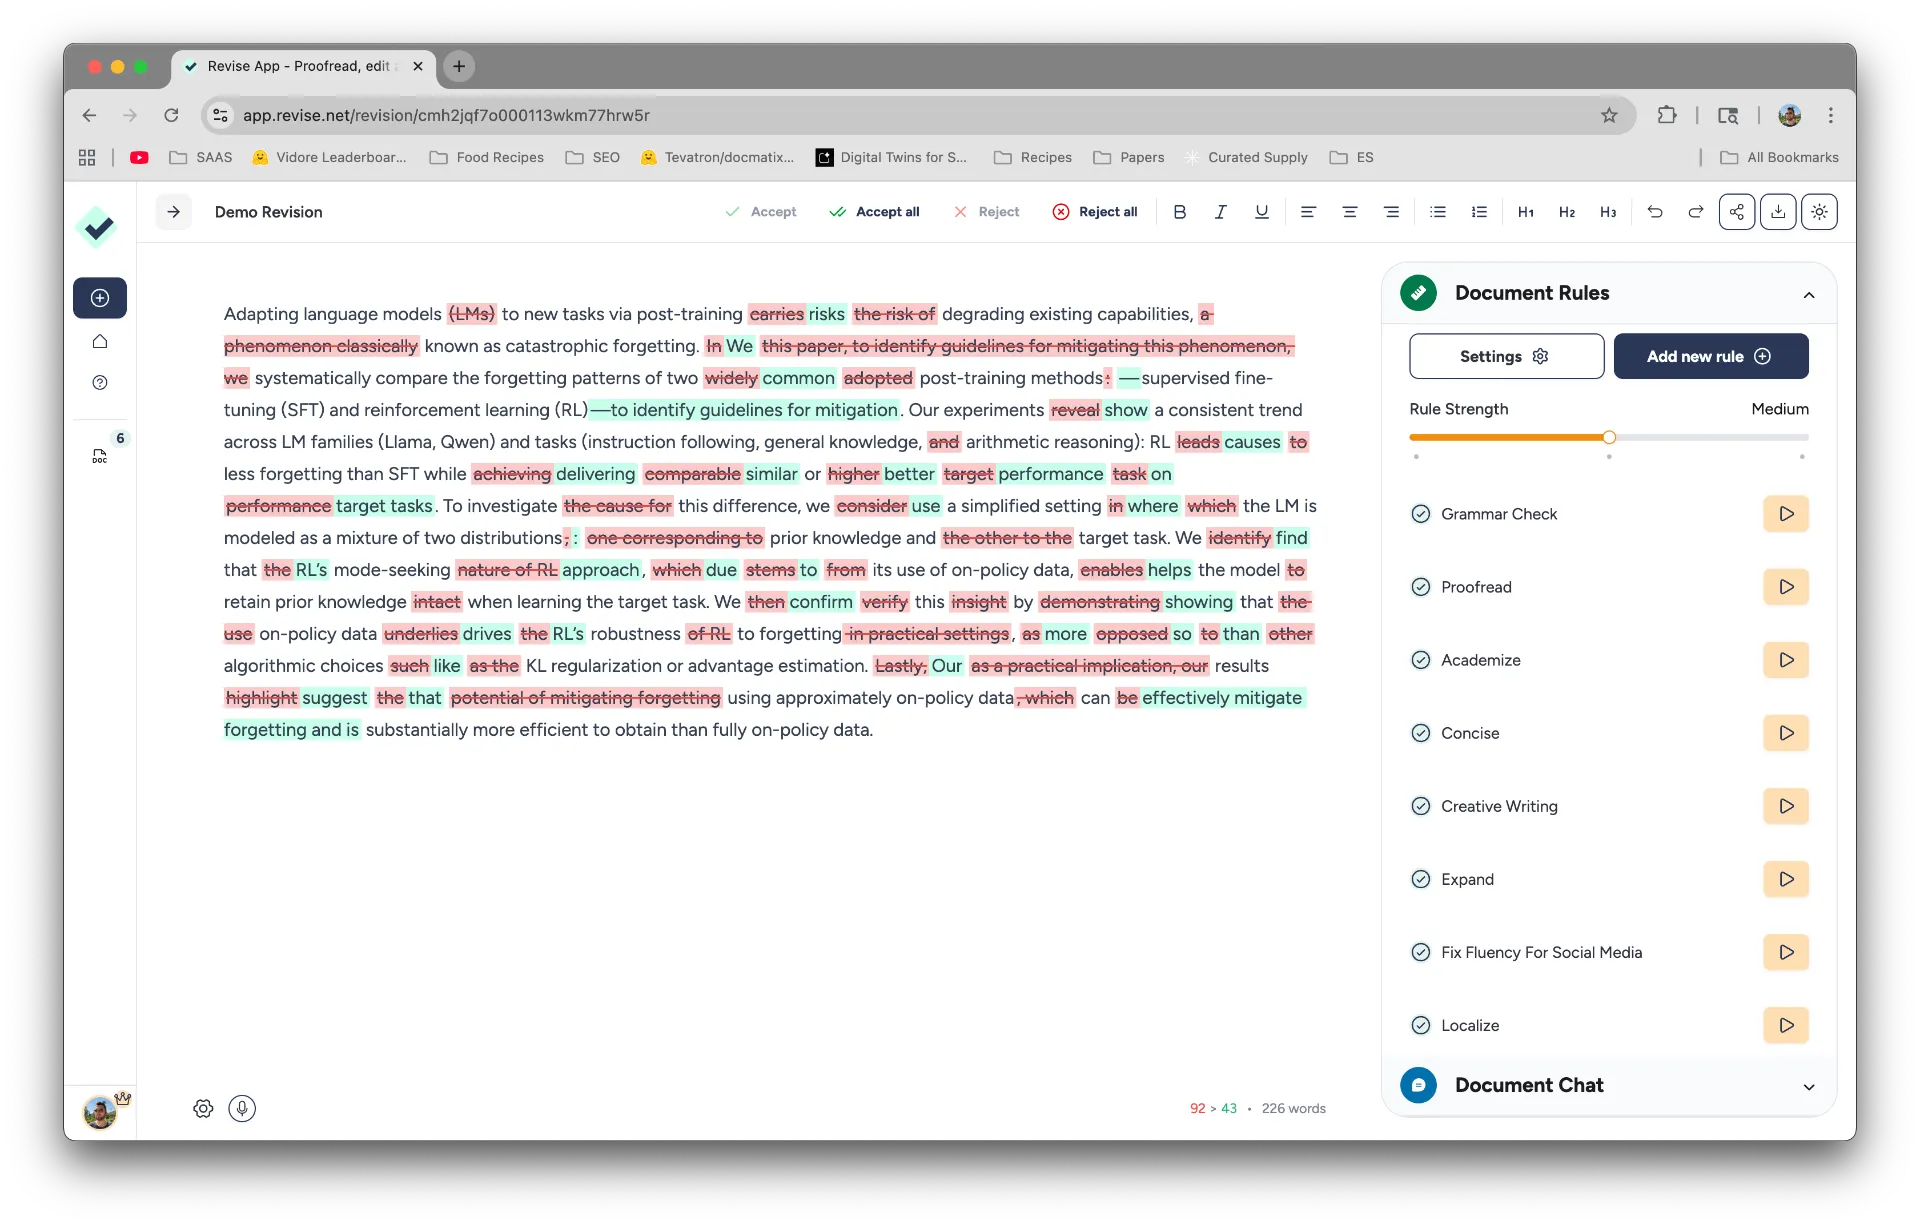Expand the Document Chat section
Screen dimensions: 1920x1225
click(x=1808, y=1086)
